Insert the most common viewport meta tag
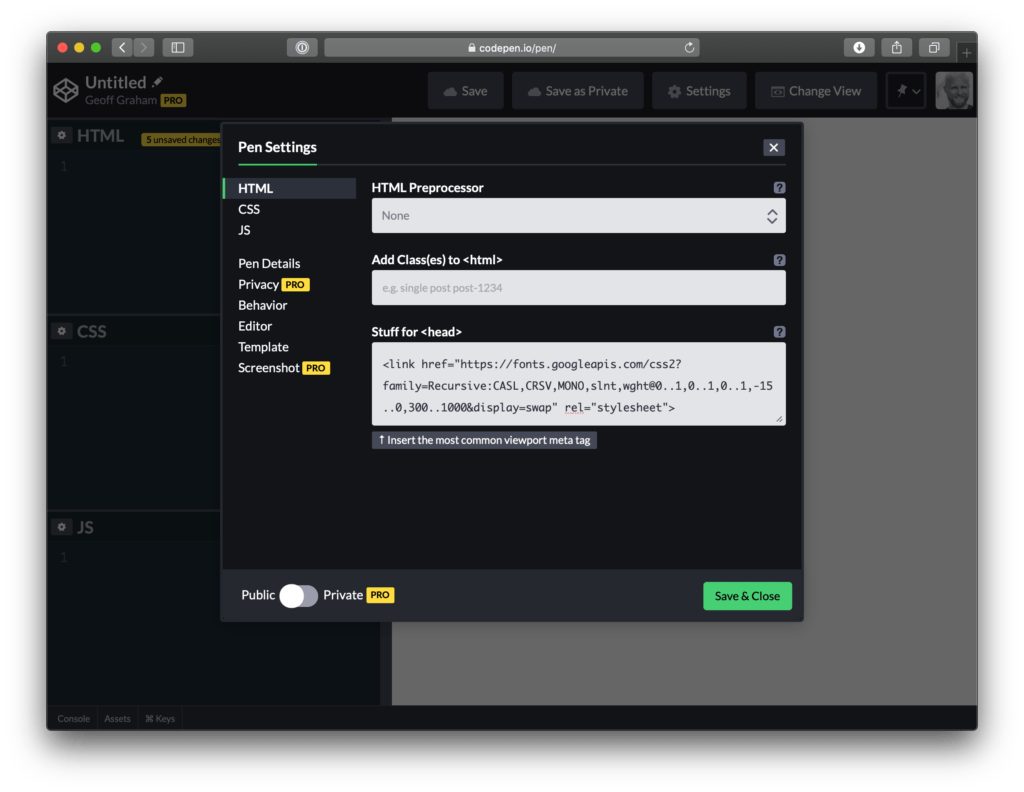 coord(484,440)
